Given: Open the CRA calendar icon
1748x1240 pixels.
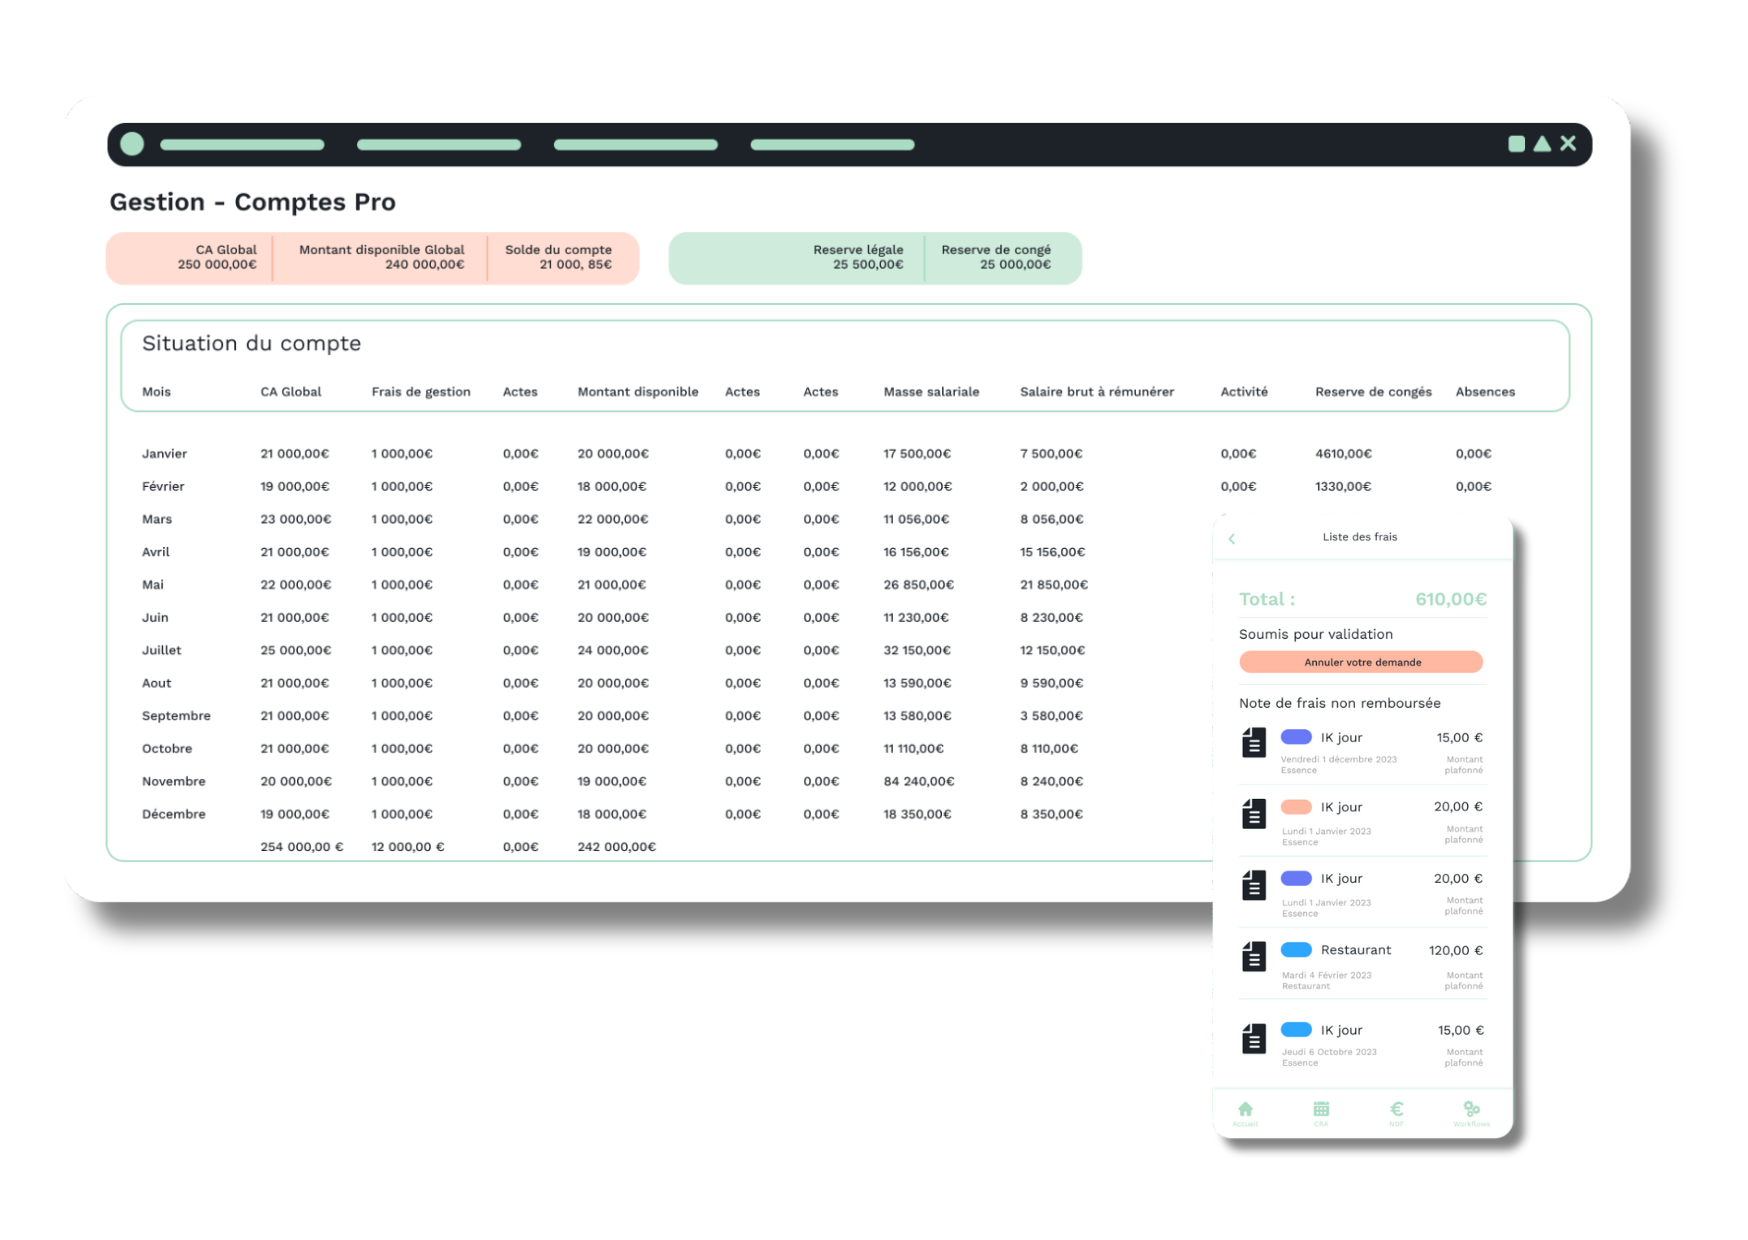Looking at the screenshot, I should click(1321, 1111).
